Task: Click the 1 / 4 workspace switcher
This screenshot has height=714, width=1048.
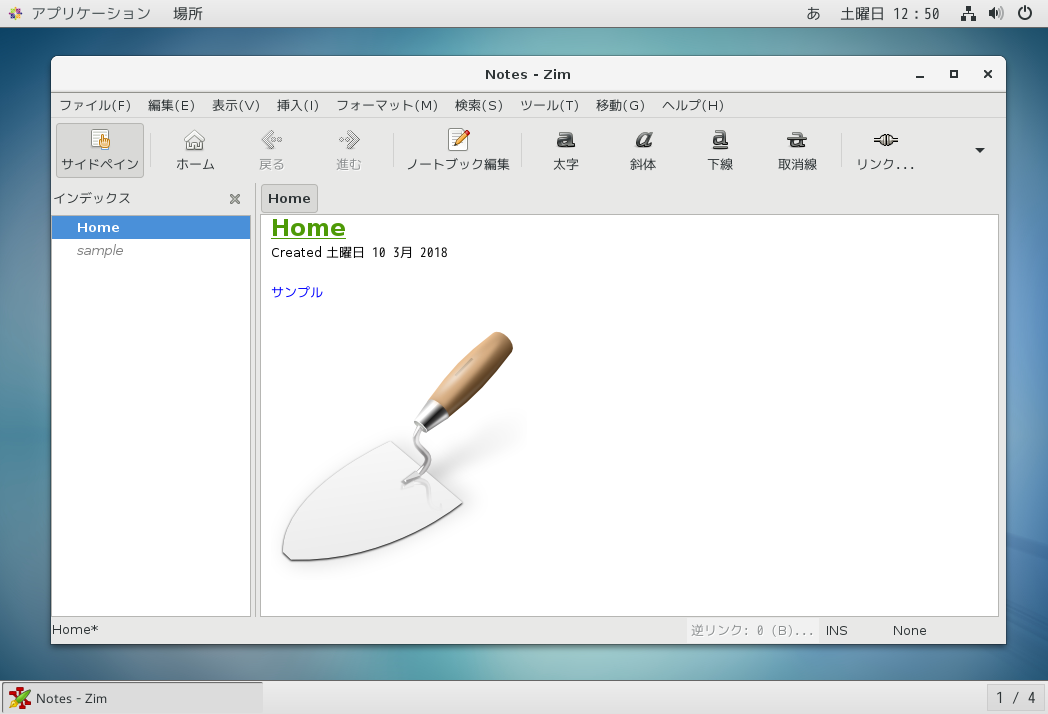Action: (1015, 698)
